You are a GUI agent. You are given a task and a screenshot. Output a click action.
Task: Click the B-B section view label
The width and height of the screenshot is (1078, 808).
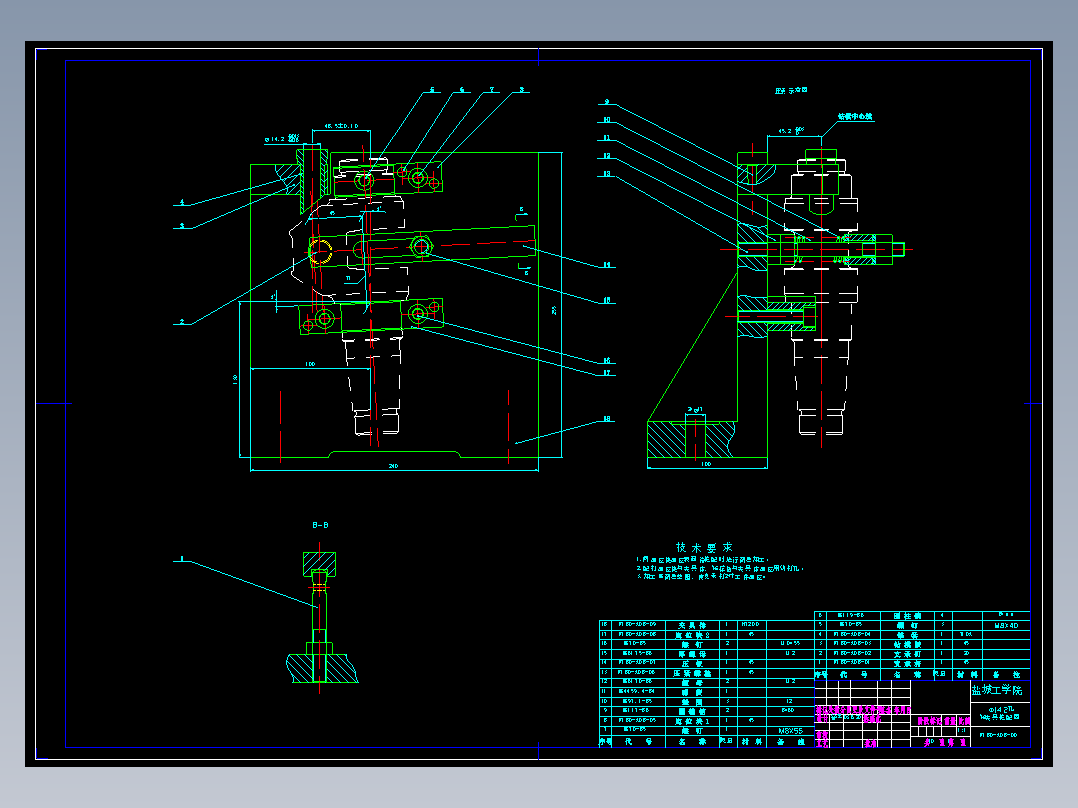[320, 525]
